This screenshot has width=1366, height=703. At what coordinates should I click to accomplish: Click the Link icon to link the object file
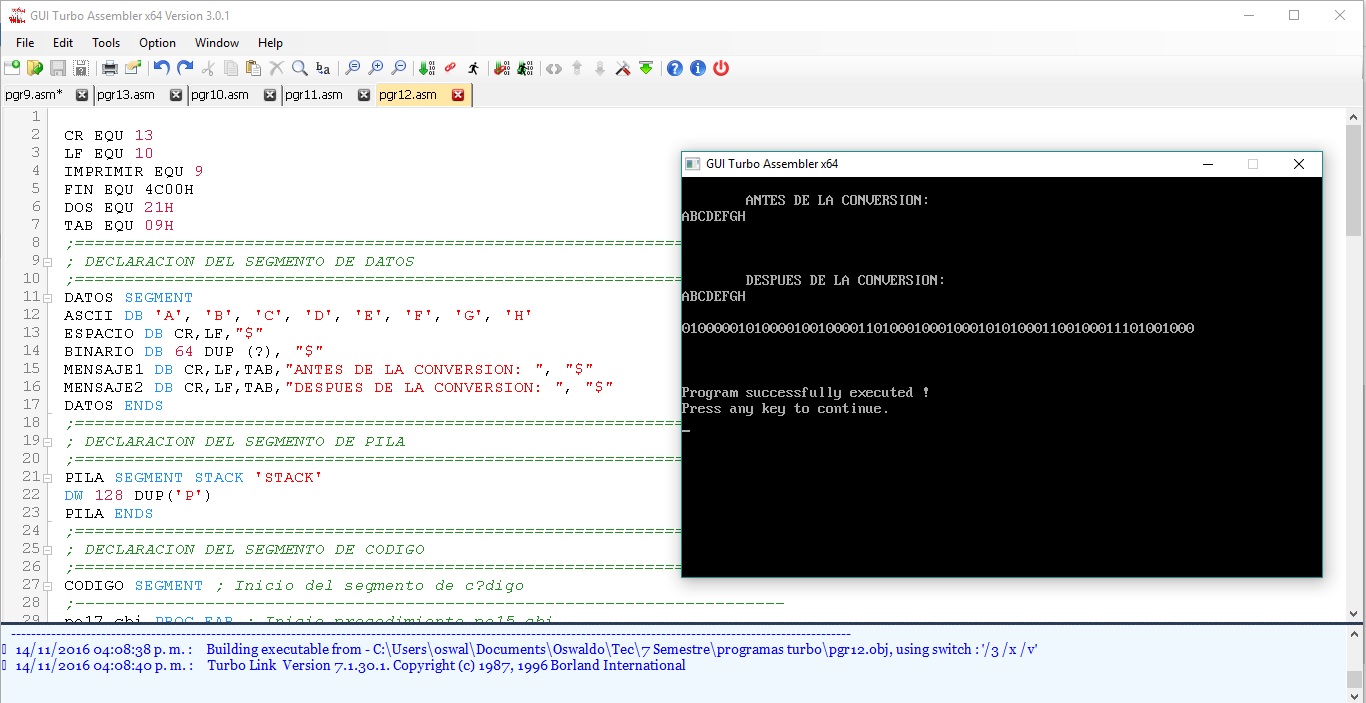[448, 68]
